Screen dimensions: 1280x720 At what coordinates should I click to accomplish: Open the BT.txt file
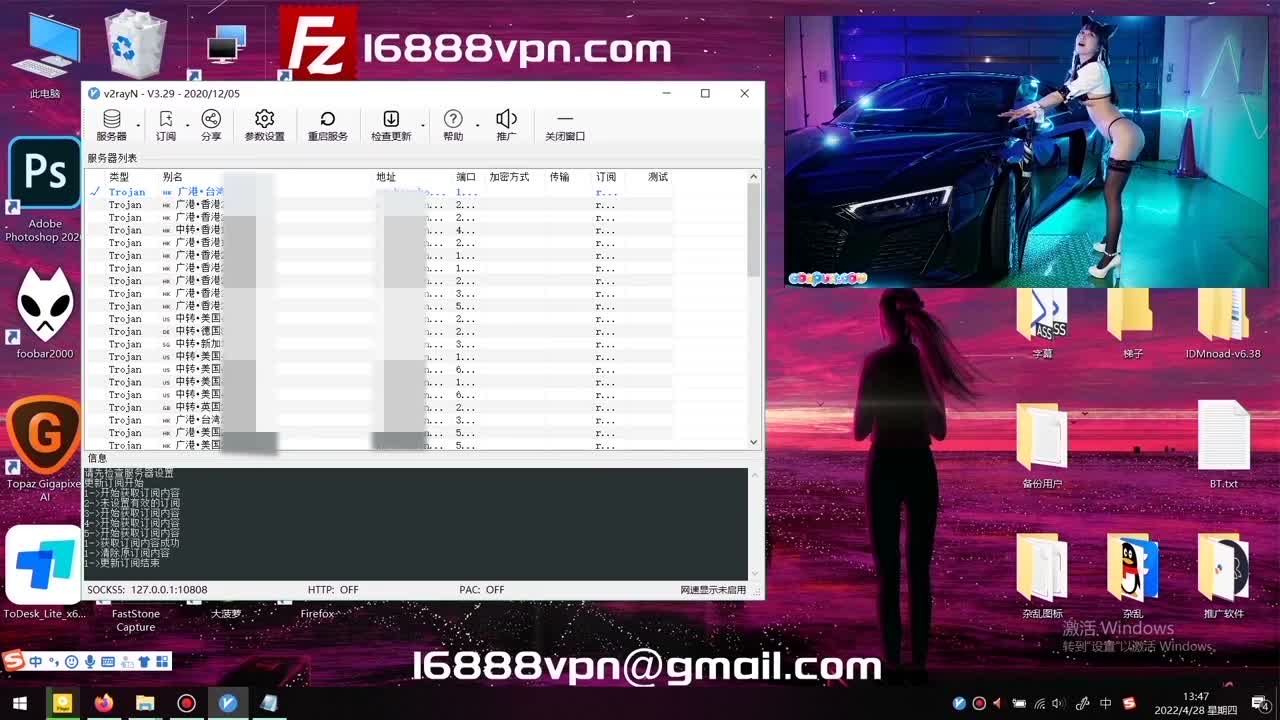pos(1223,446)
